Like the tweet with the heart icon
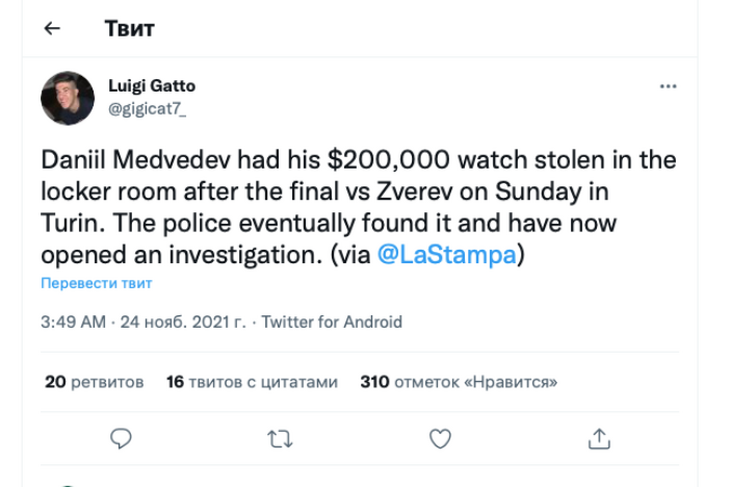This screenshot has height=487, width=730. click(x=439, y=437)
